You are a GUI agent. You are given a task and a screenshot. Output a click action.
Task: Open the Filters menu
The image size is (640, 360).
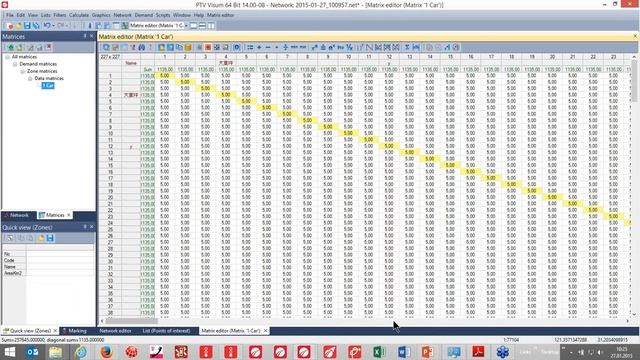(60, 15)
